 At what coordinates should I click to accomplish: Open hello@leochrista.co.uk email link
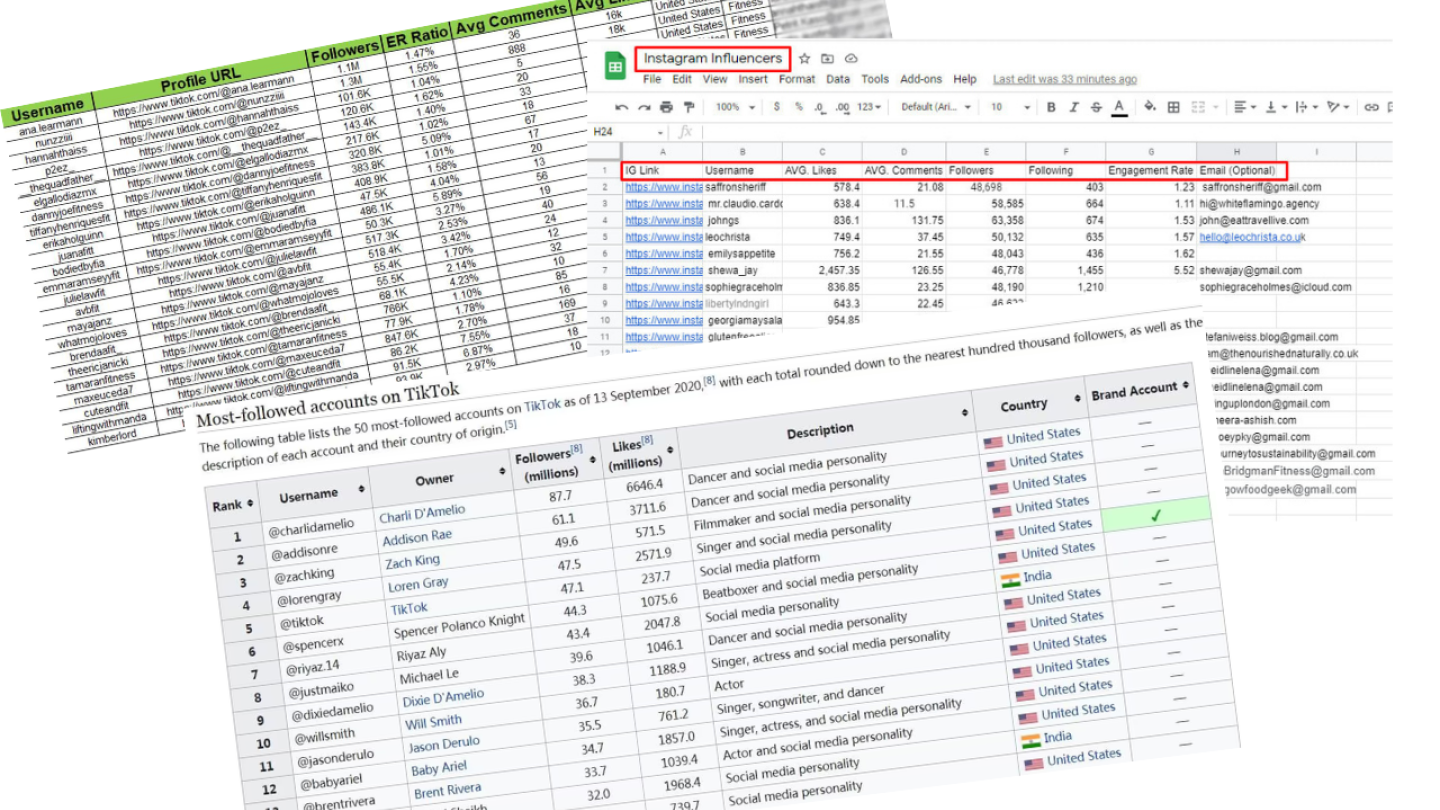click(1253, 237)
